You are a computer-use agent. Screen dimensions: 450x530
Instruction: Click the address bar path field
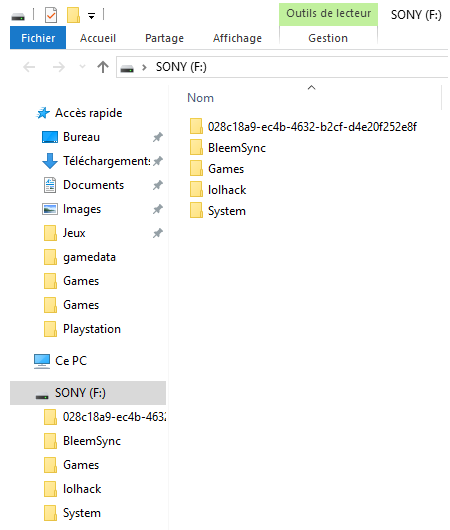pyautogui.click(x=282, y=67)
